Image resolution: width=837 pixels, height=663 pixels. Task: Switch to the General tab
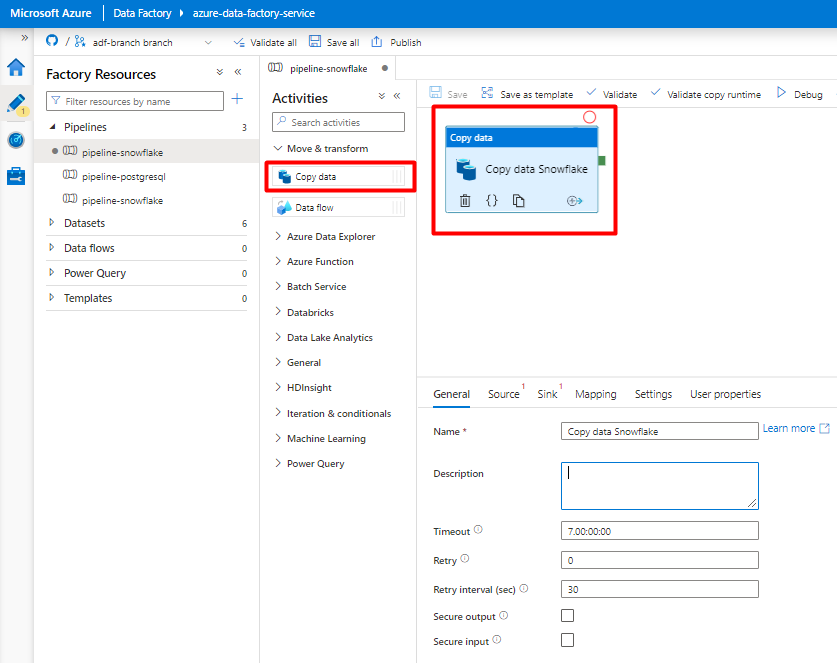(452, 394)
